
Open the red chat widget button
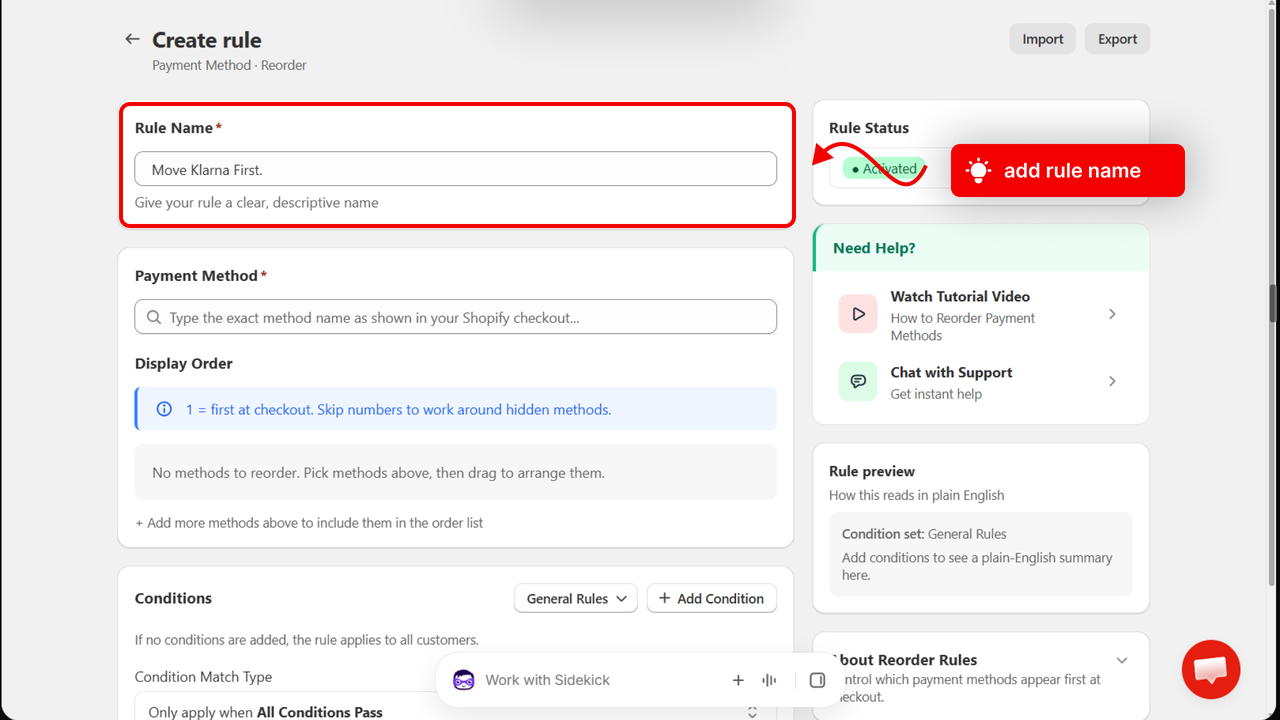point(1211,669)
